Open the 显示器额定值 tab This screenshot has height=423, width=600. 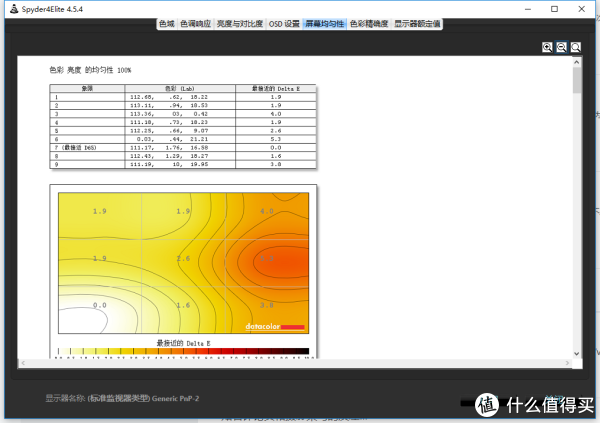pyautogui.click(x=418, y=23)
